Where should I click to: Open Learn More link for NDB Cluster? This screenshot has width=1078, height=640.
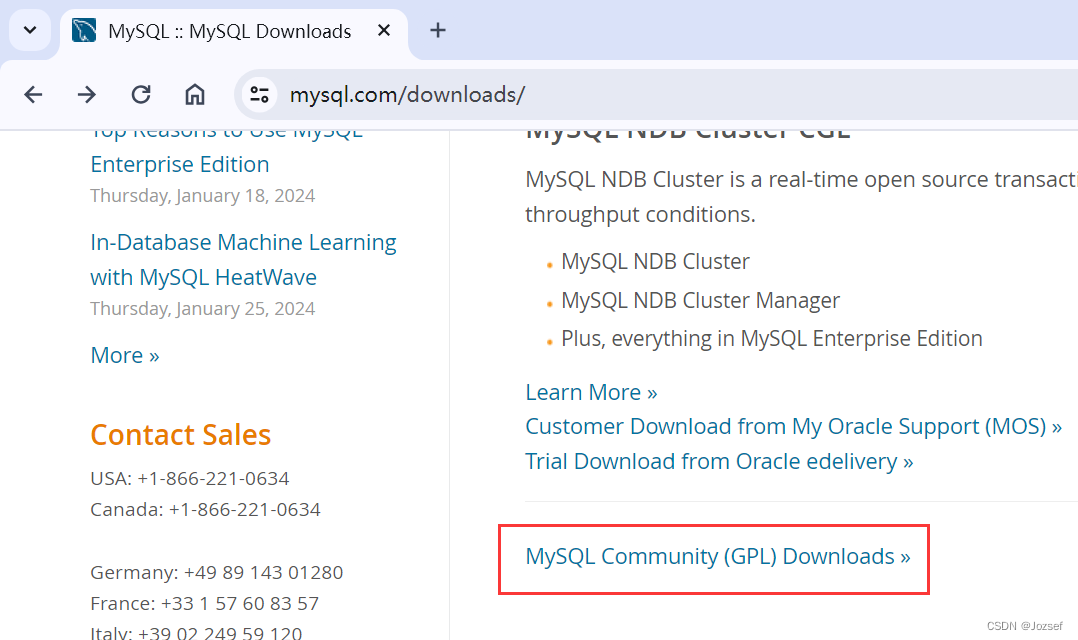(591, 393)
